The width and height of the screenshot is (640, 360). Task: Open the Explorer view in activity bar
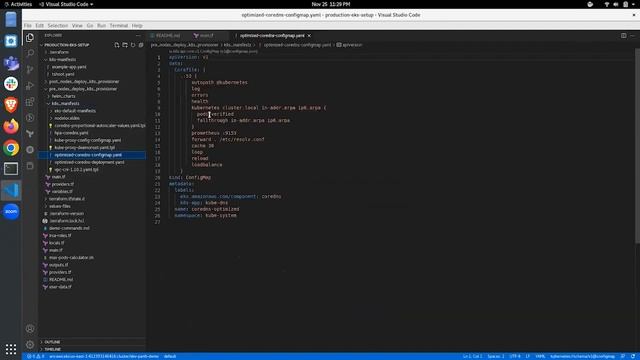(x=30, y=38)
